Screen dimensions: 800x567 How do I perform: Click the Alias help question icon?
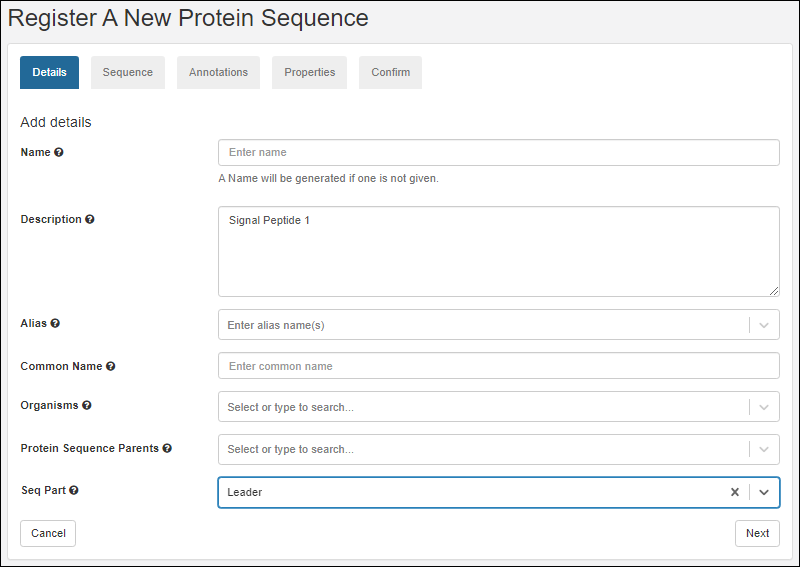(x=55, y=324)
